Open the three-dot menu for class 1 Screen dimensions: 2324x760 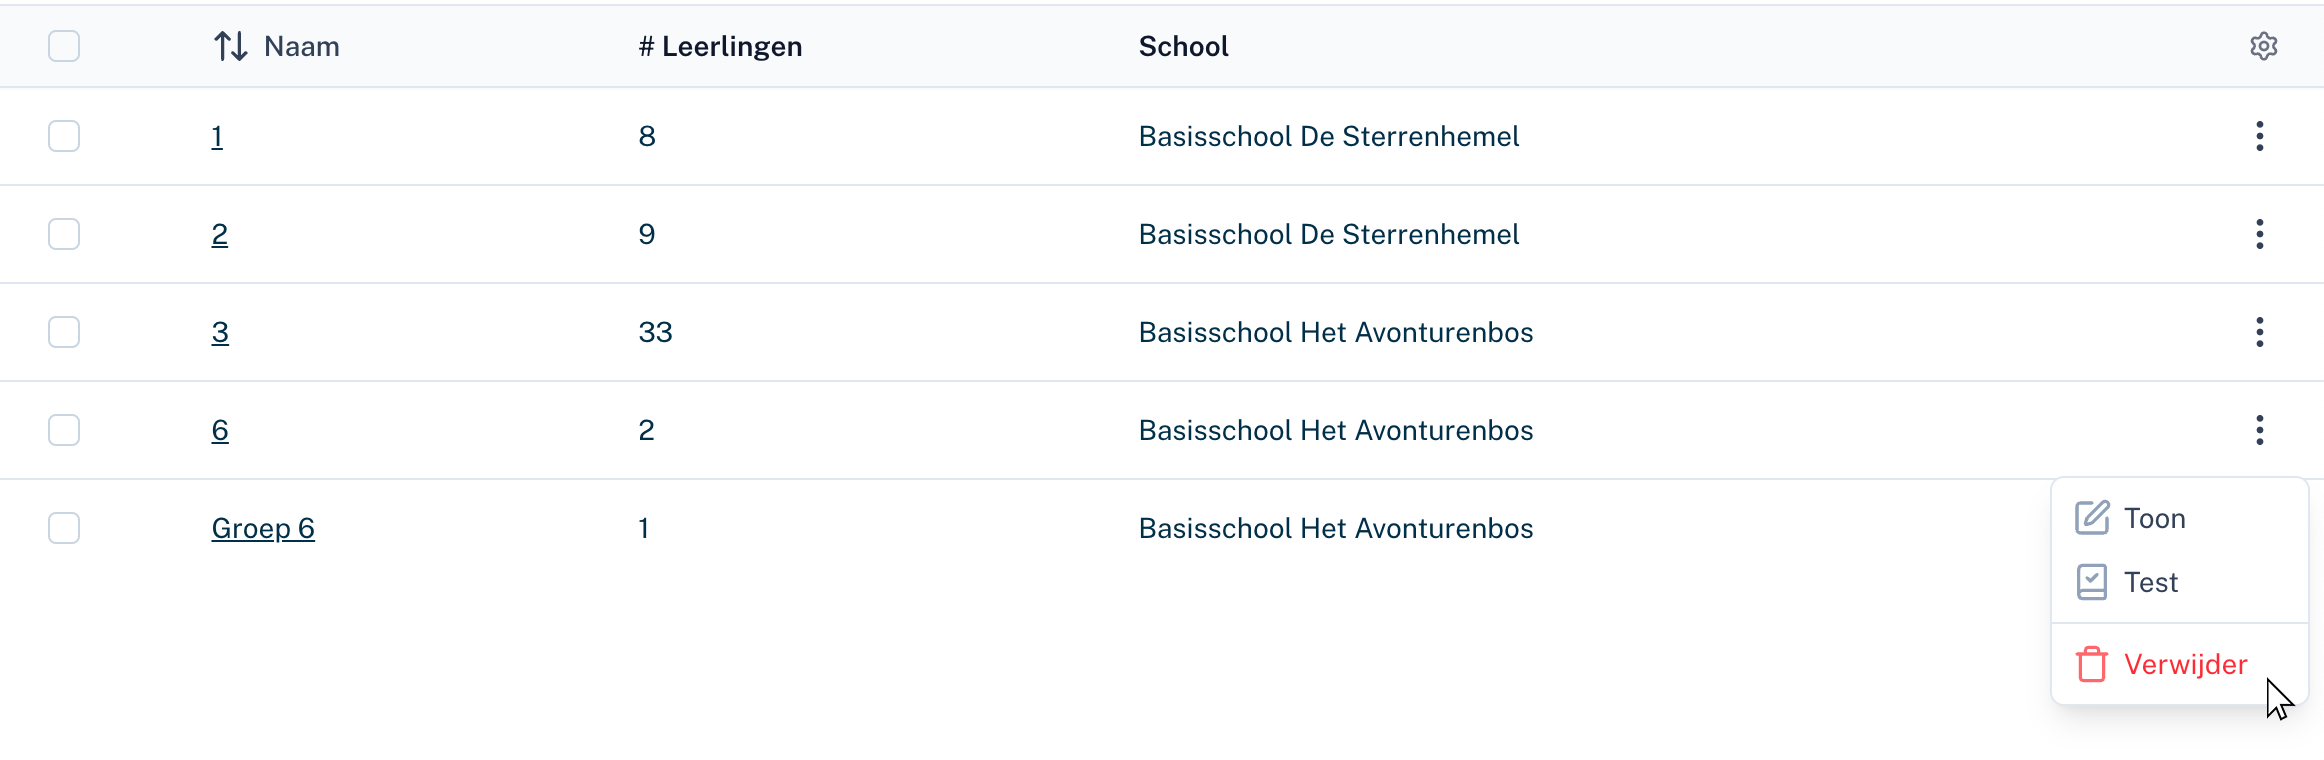pos(2259,136)
